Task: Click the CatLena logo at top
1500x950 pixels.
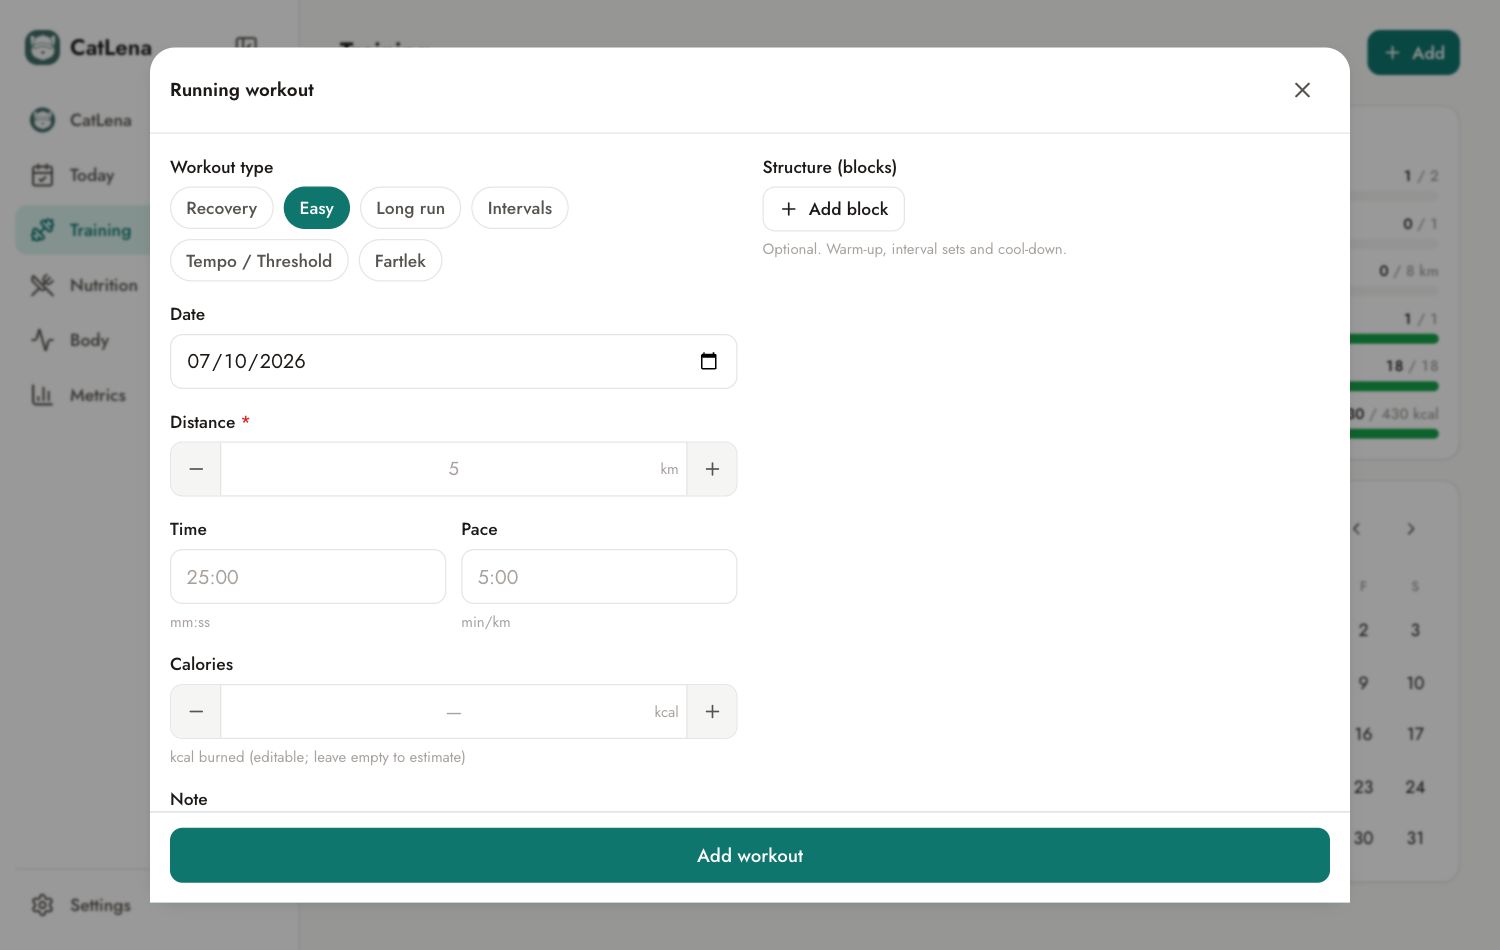Action: [89, 47]
